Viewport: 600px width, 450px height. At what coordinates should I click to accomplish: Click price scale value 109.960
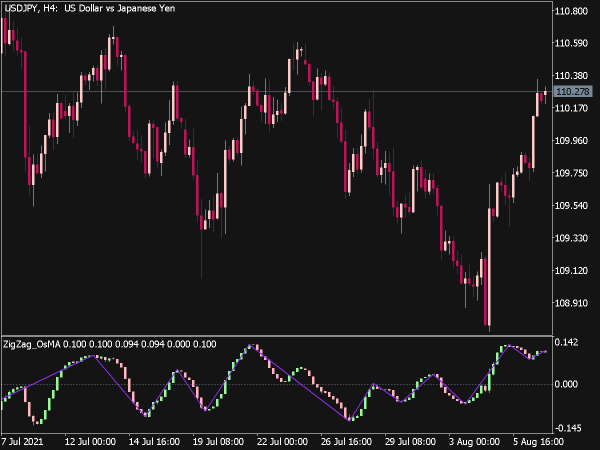571,141
